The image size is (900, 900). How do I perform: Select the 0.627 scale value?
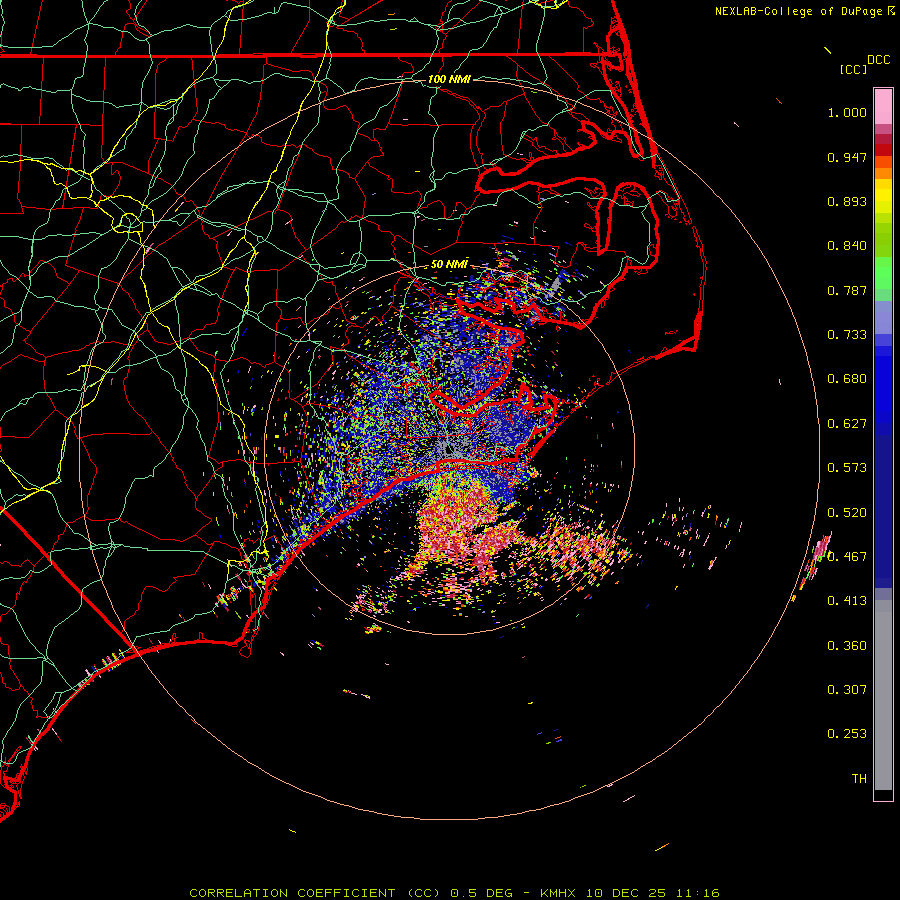pyautogui.click(x=847, y=424)
